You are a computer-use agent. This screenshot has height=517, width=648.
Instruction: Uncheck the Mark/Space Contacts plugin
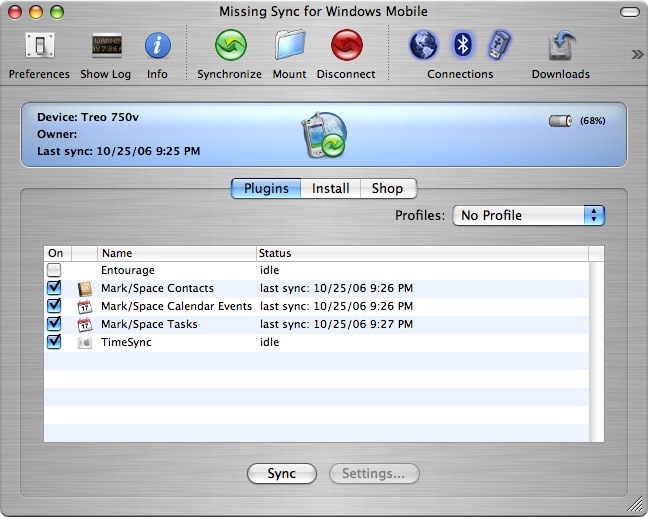[54, 288]
